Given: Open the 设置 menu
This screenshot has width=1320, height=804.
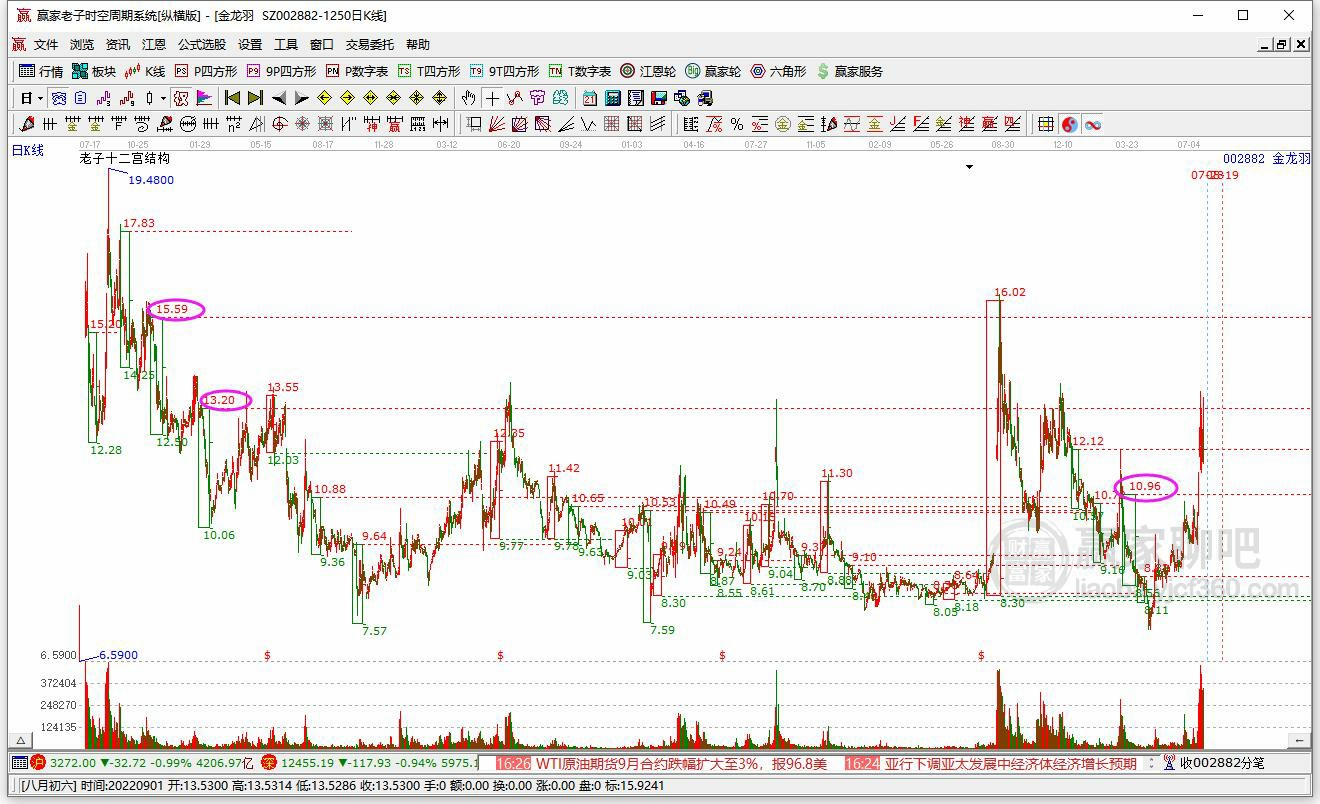Looking at the screenshot, I should [250, 45].
